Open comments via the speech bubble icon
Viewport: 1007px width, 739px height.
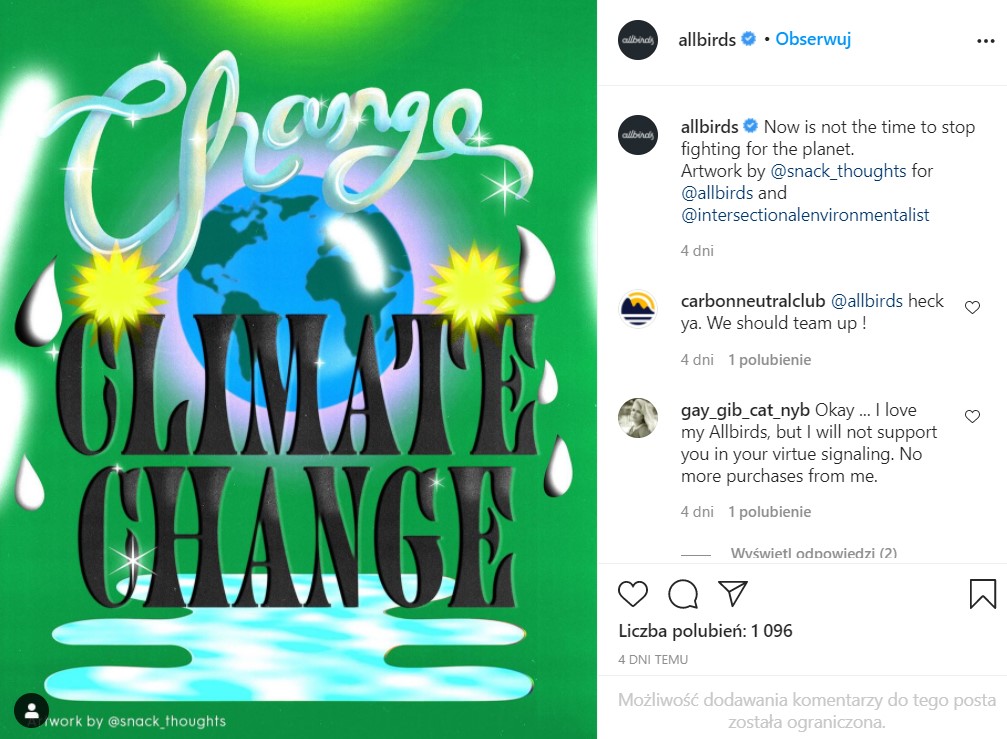coord(683,594)
